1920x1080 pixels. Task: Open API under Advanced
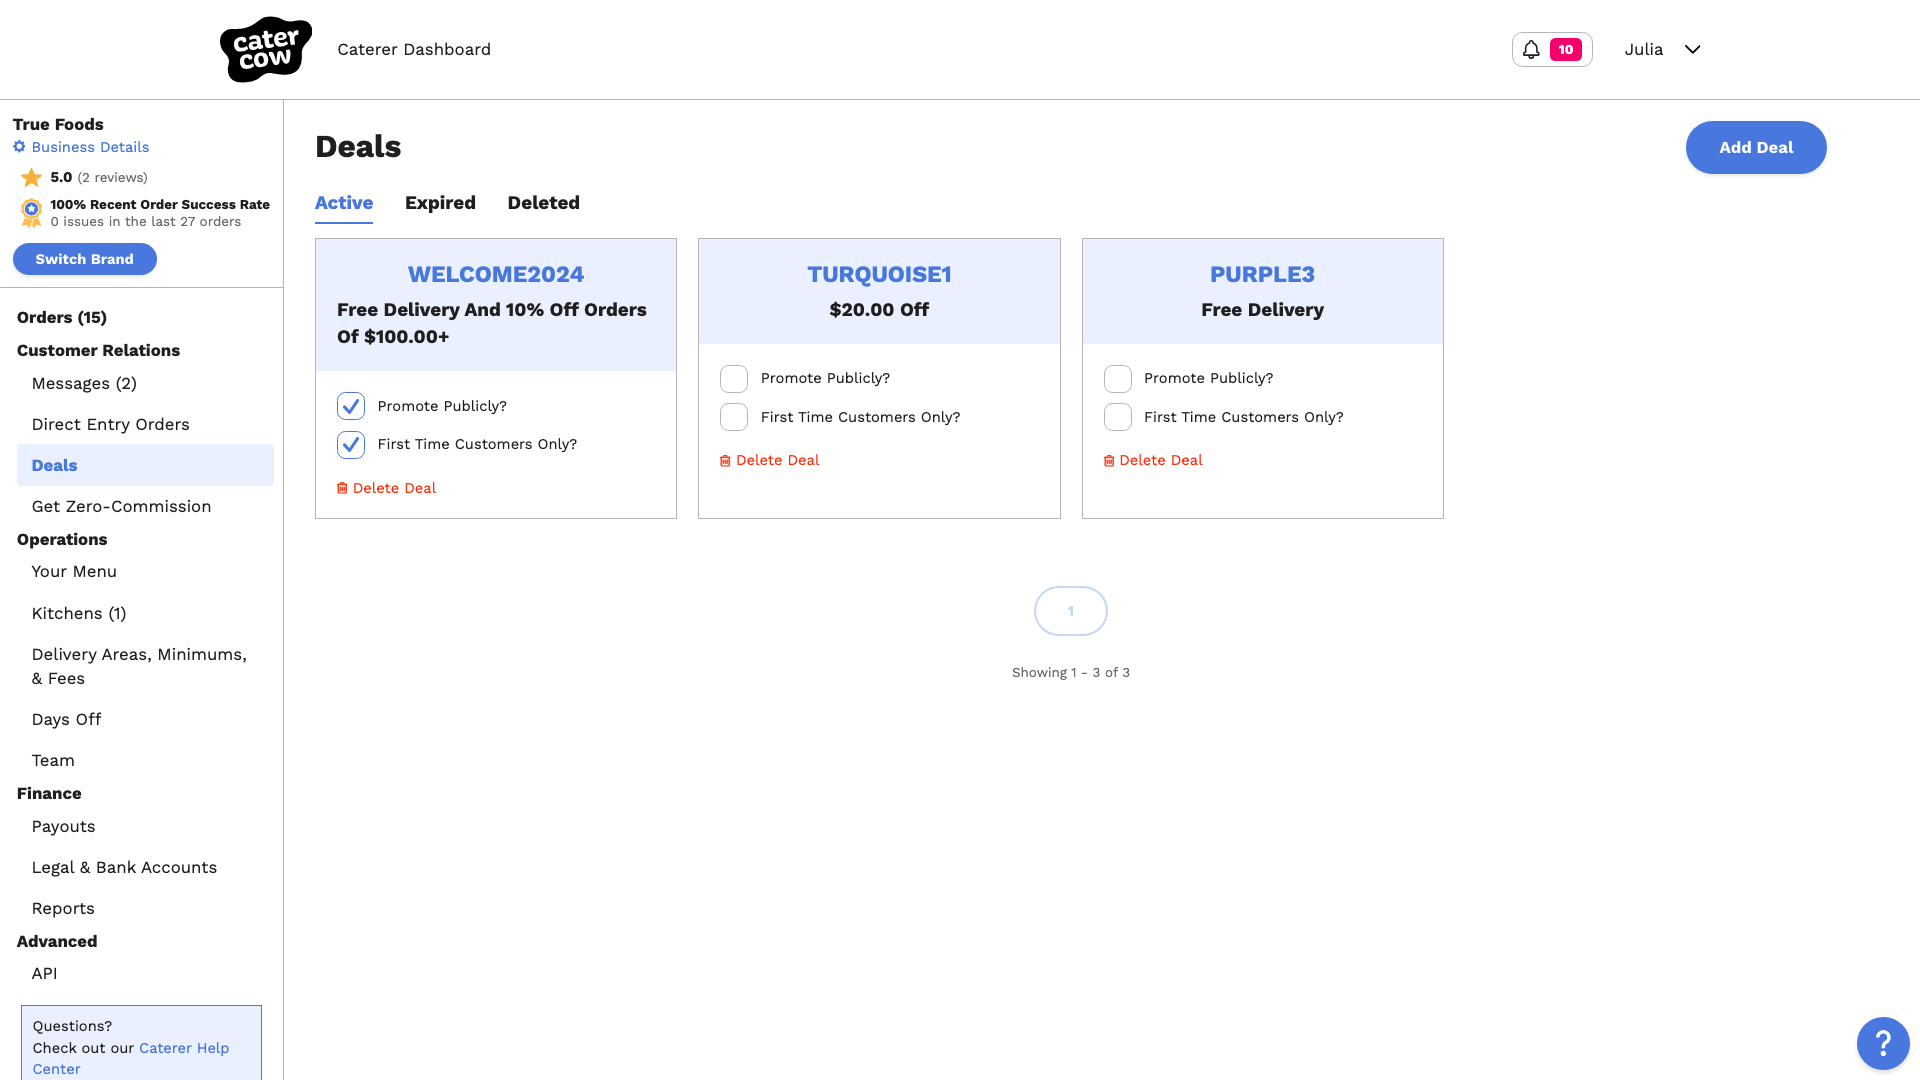point(44,973)
